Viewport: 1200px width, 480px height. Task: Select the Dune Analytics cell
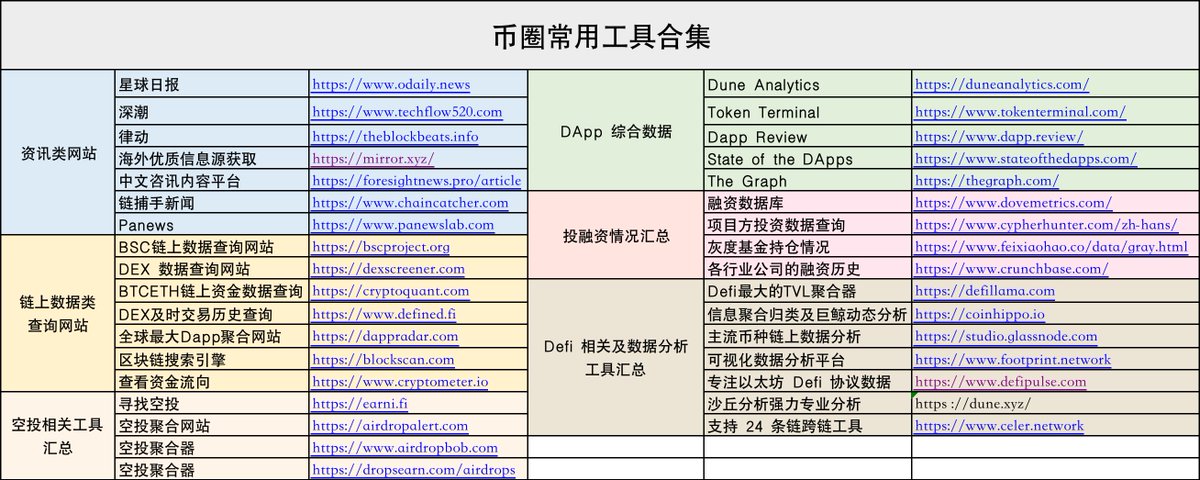click(807, 85)
